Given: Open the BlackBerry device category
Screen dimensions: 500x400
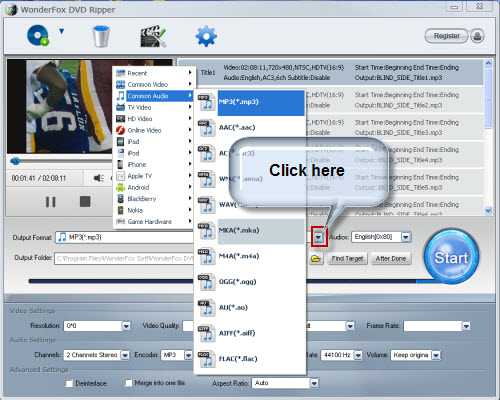Looking at the screenshot, I should tap(154, 199).
